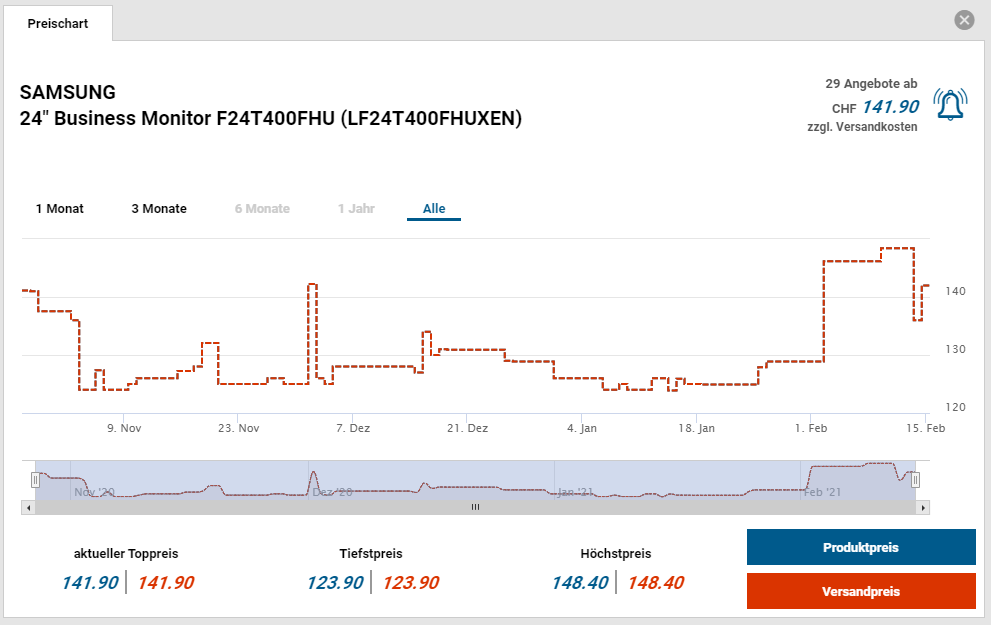The image size is (991, 625).
Task: Click the blue aktueller Toppreis value 141.90
Action: coord(90,583)
